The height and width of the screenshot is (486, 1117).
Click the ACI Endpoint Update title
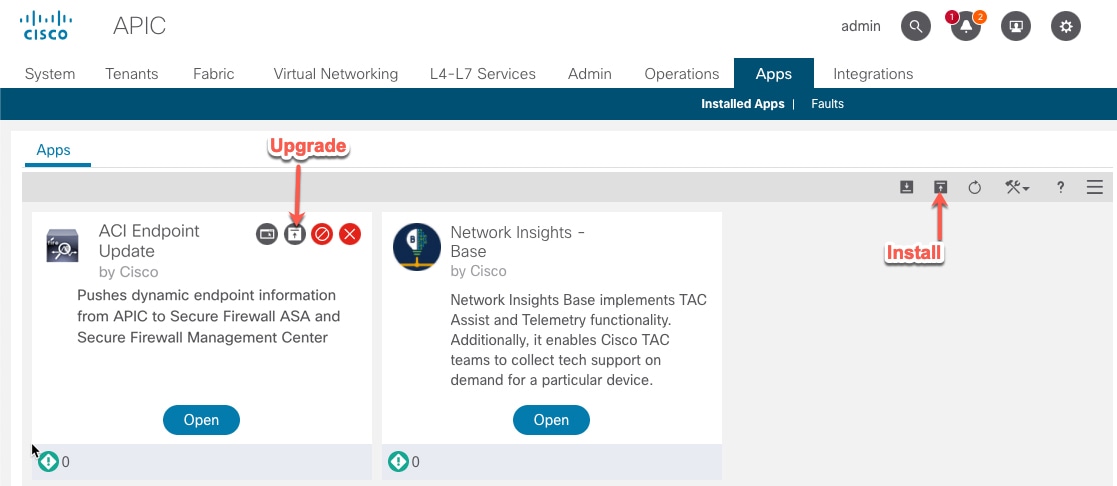(149, 241)
